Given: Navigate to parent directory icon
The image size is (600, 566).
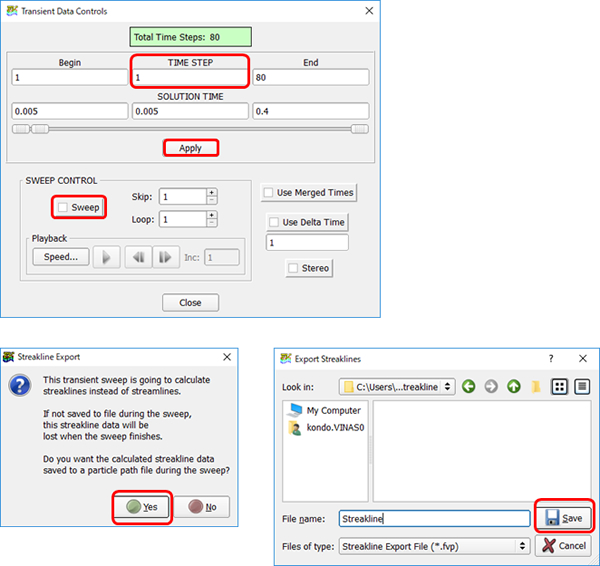Looking at the screenshot, I should [x=513, y=386].
